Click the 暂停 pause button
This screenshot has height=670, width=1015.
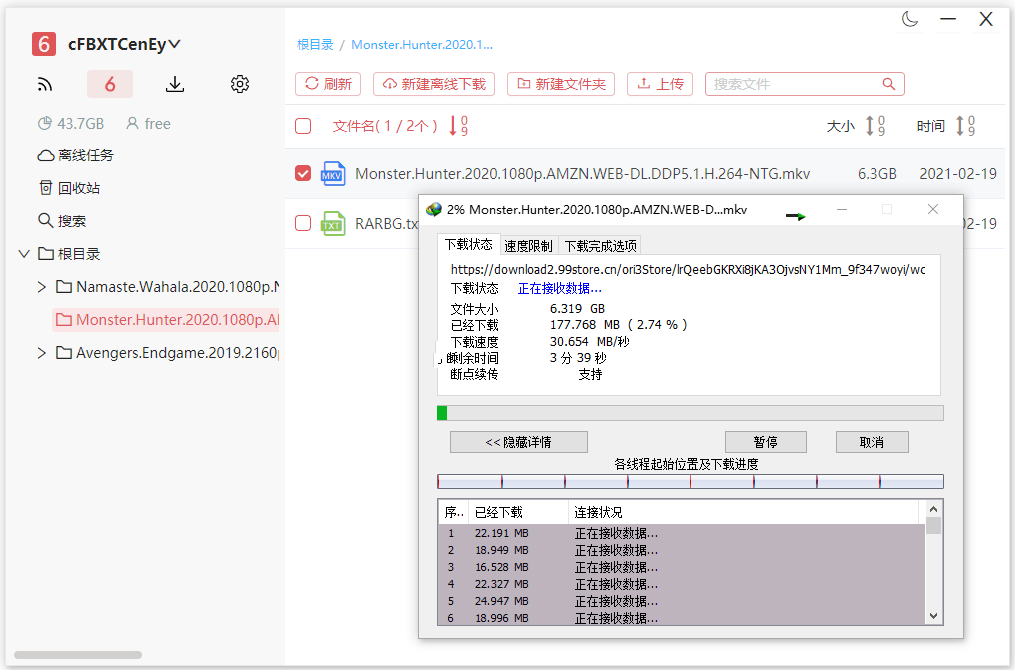point(766,442)
